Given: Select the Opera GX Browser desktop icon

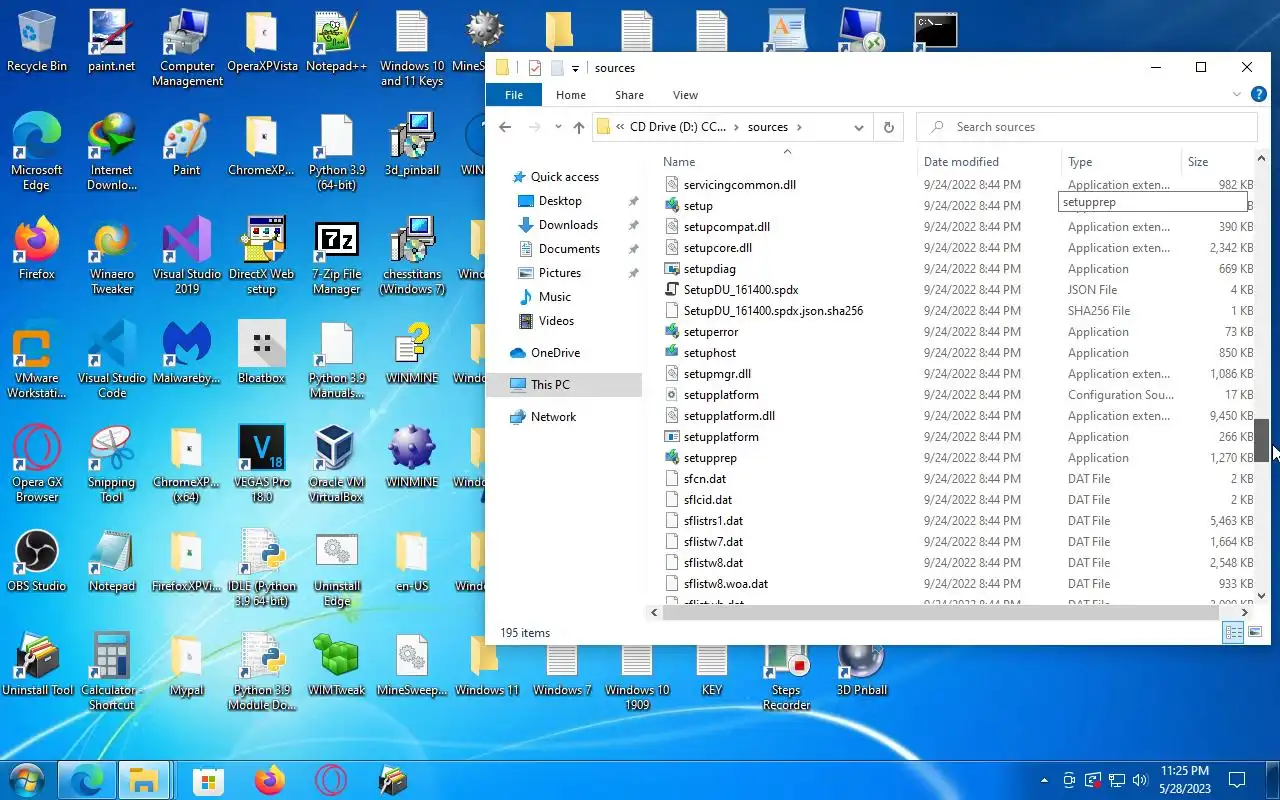Looking at the screenshot, I should (x=37, y=465).
